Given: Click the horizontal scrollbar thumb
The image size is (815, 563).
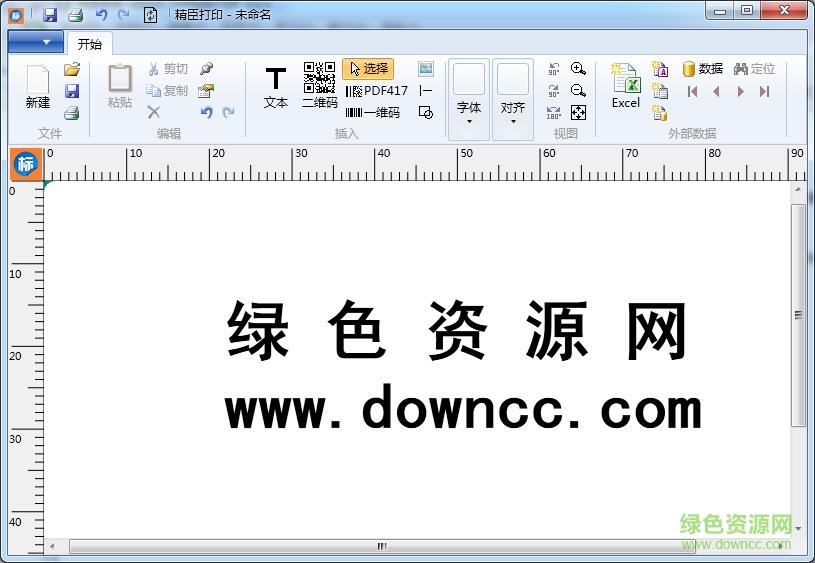Looking at the screenshot, I should 382,546.
